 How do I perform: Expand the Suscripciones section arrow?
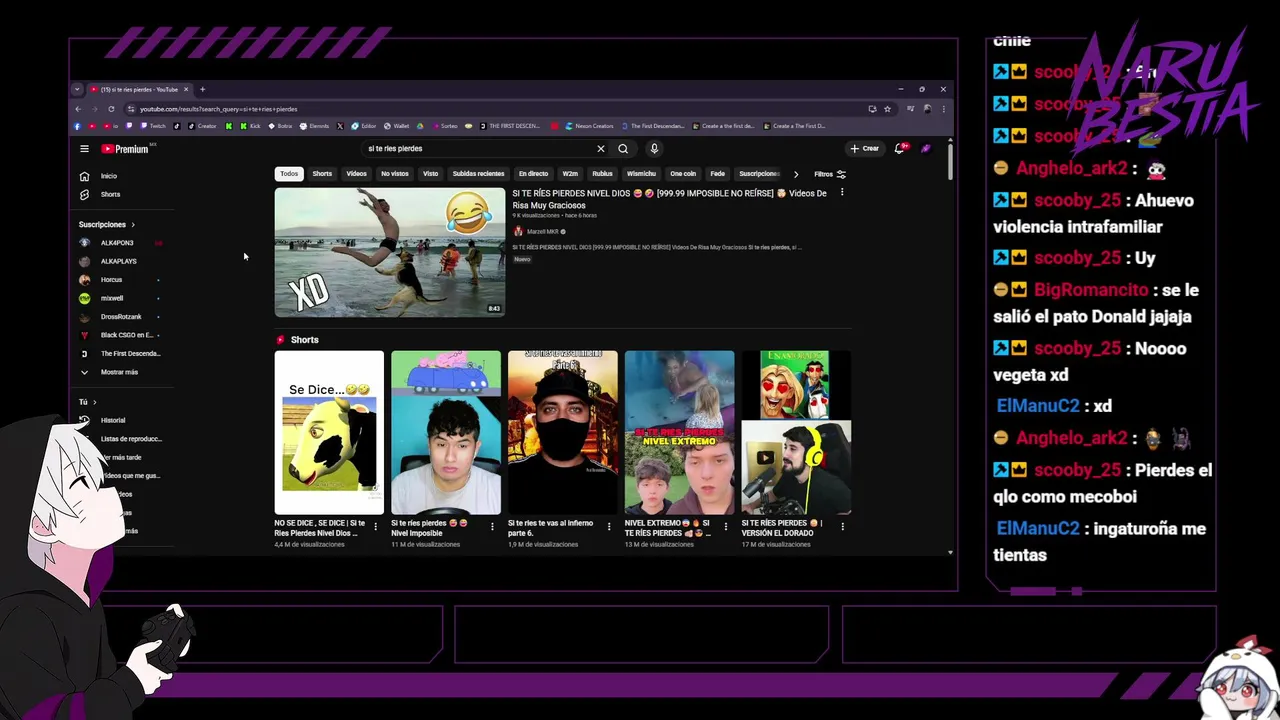tap(132, 225)
